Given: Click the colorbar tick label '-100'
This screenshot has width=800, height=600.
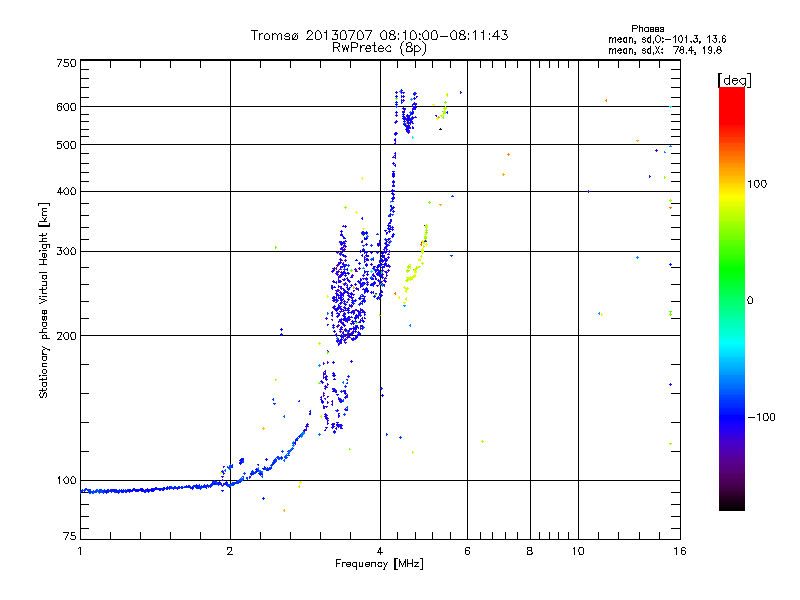Looking at the screenshot, I should click(x=761, y=417).
